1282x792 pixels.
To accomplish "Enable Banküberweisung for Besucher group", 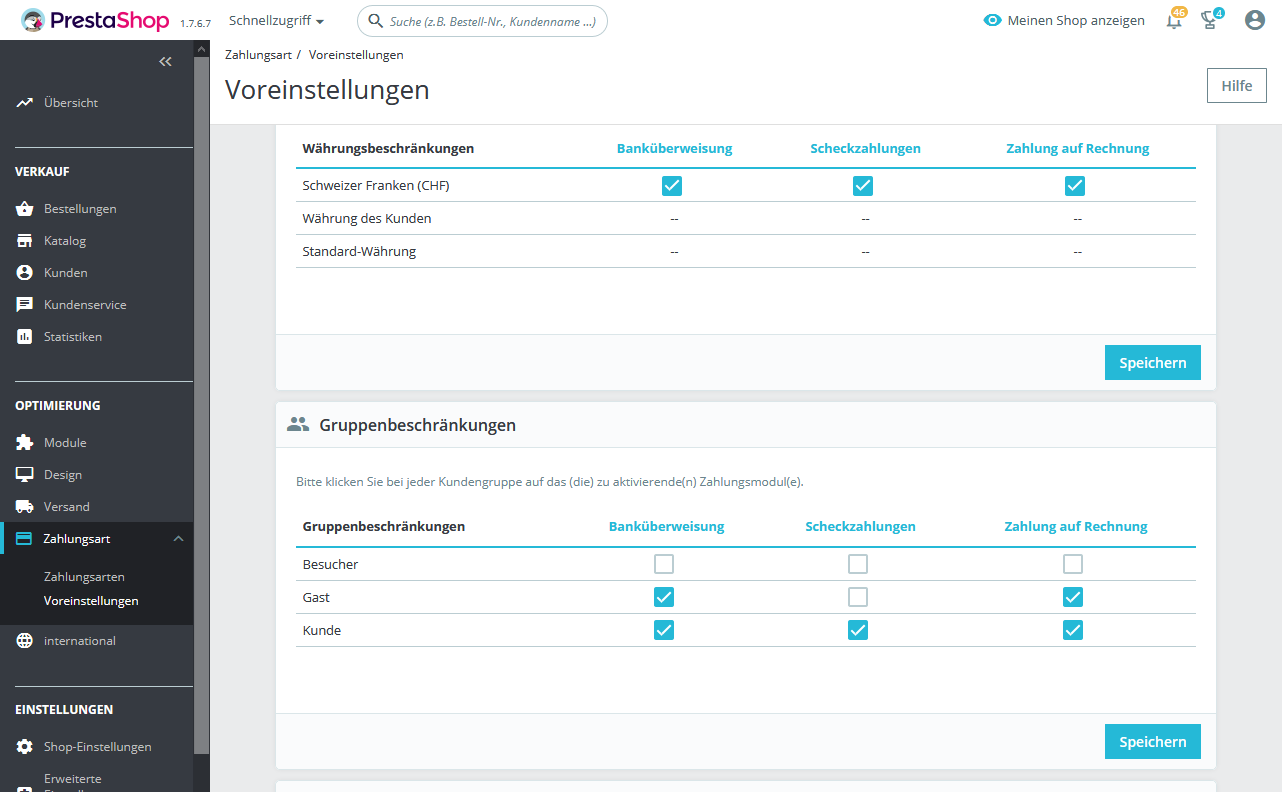I will coord(664,564).
